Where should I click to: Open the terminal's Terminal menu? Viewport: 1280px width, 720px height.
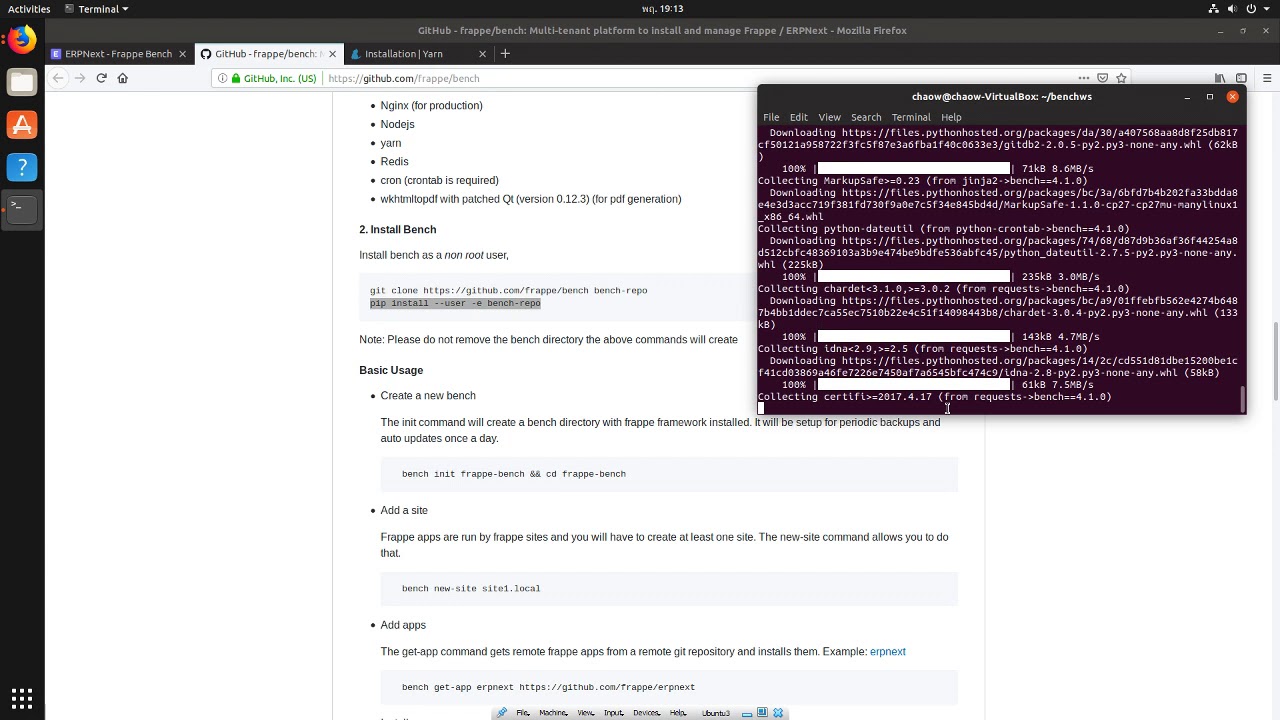coord(910,117)
